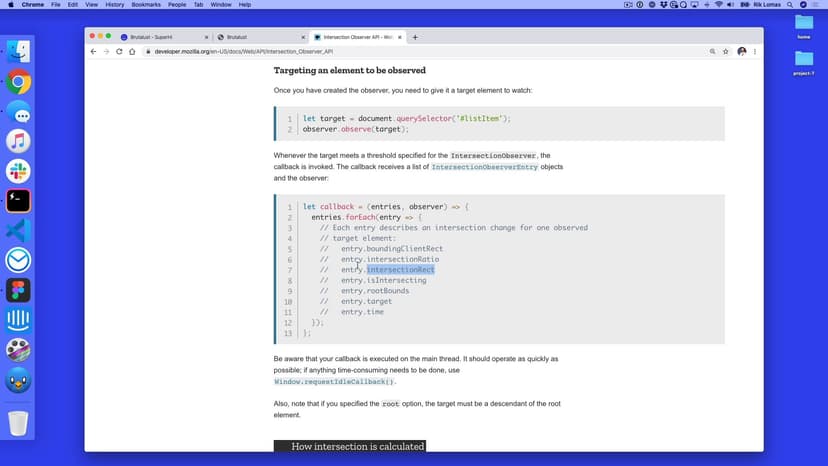This screenshot has width=828, height=466.
Task: Launch Figma from the dock
Action: [18, 290]
